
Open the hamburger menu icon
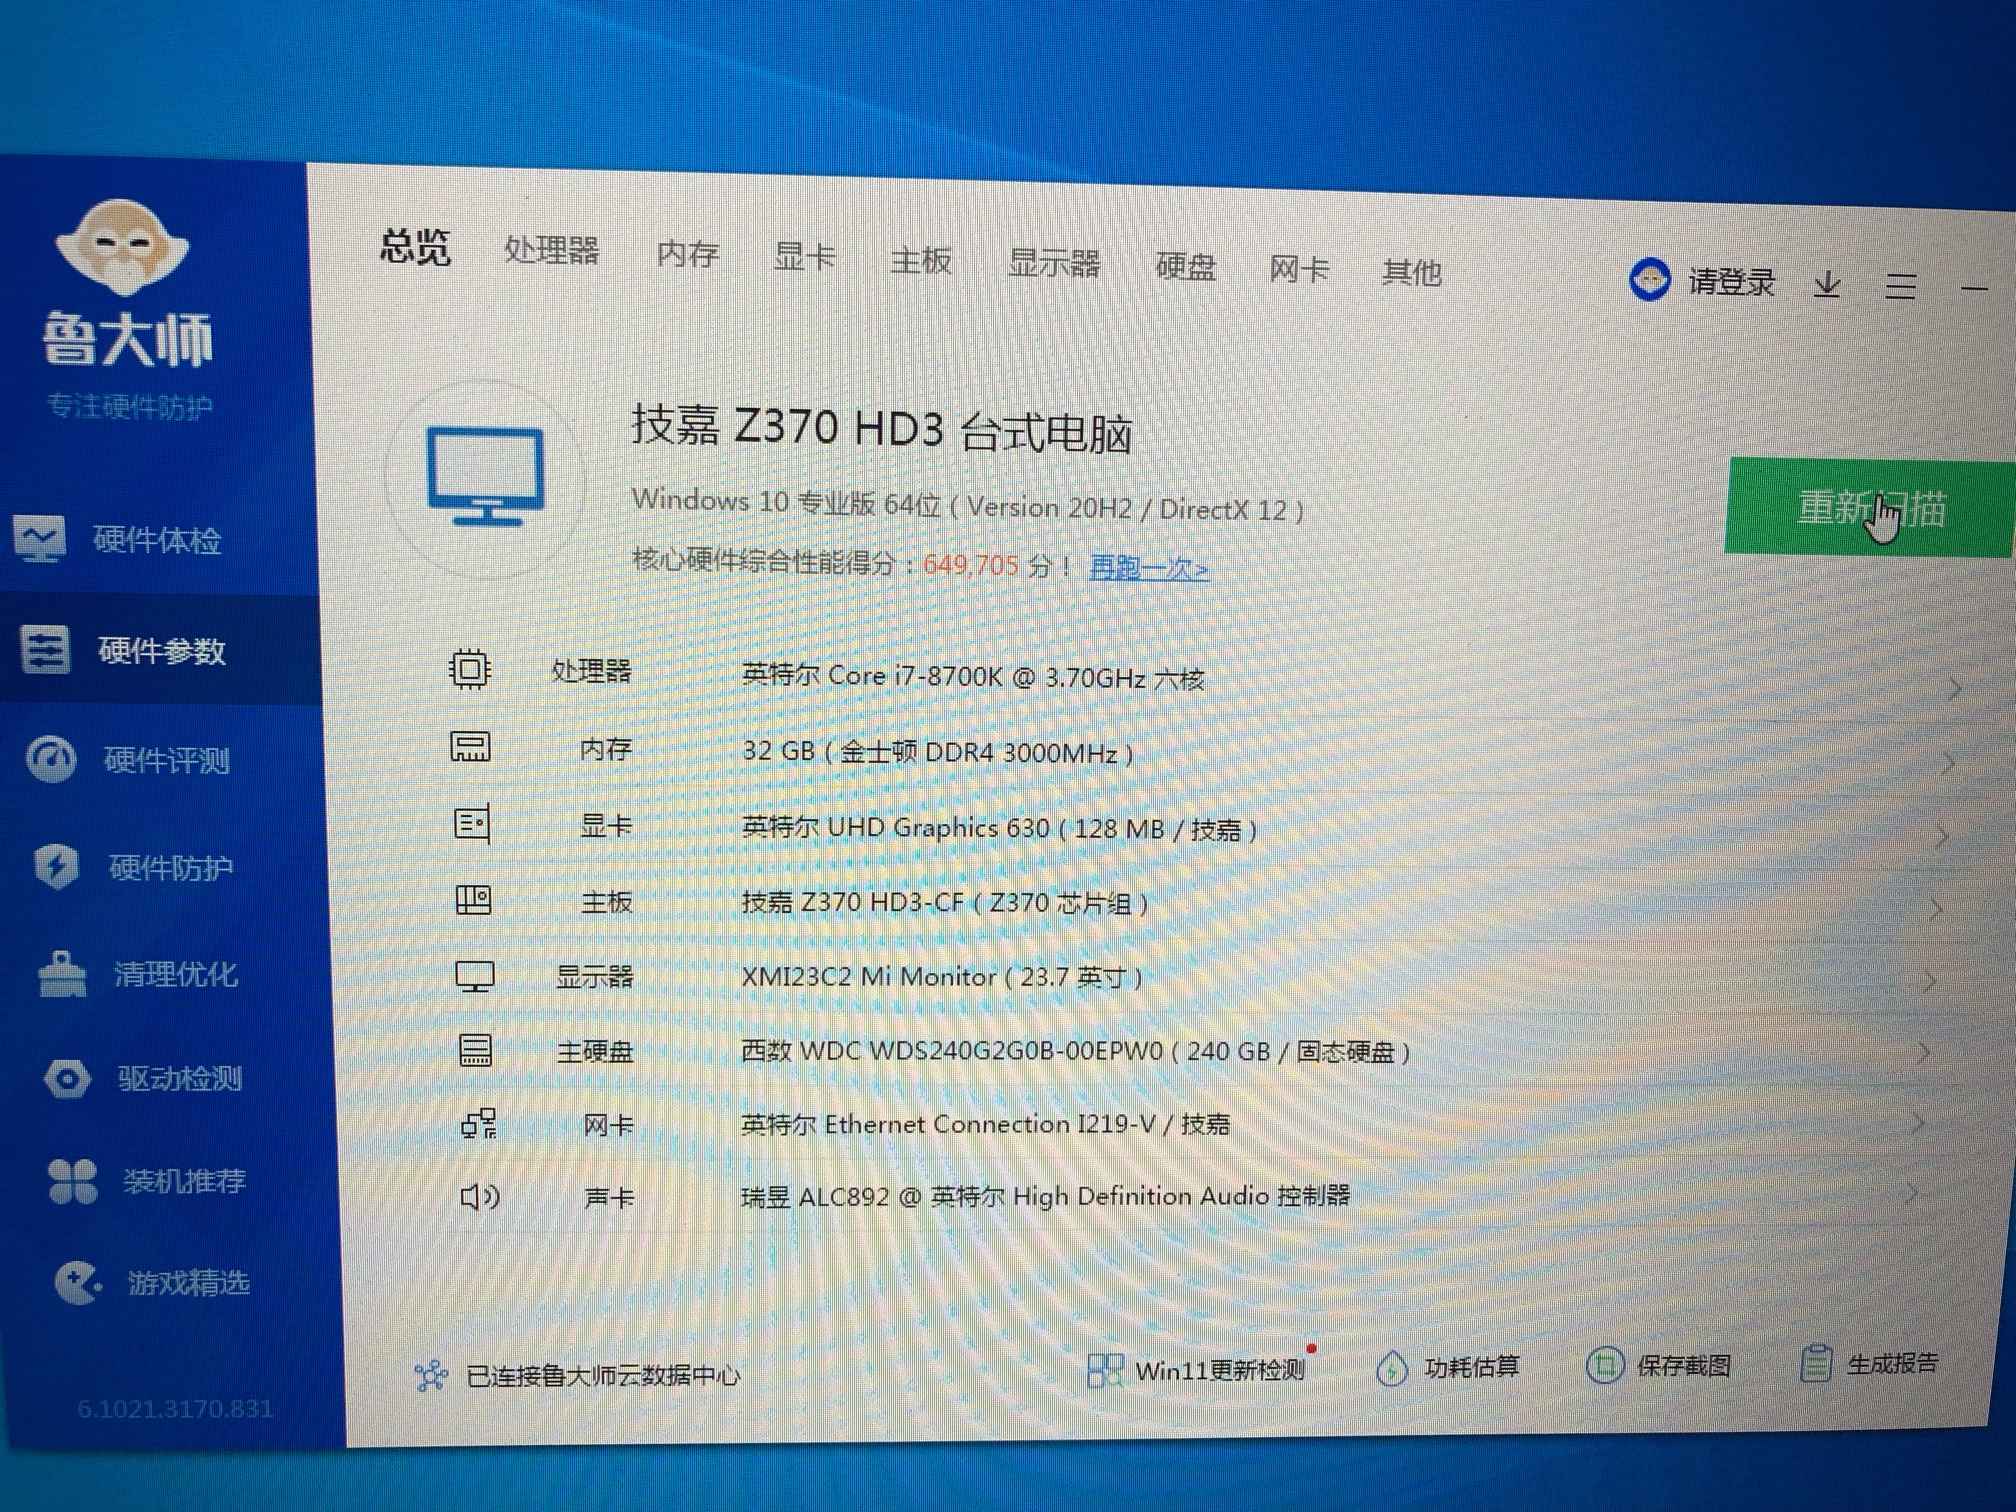coord(1900,286)
